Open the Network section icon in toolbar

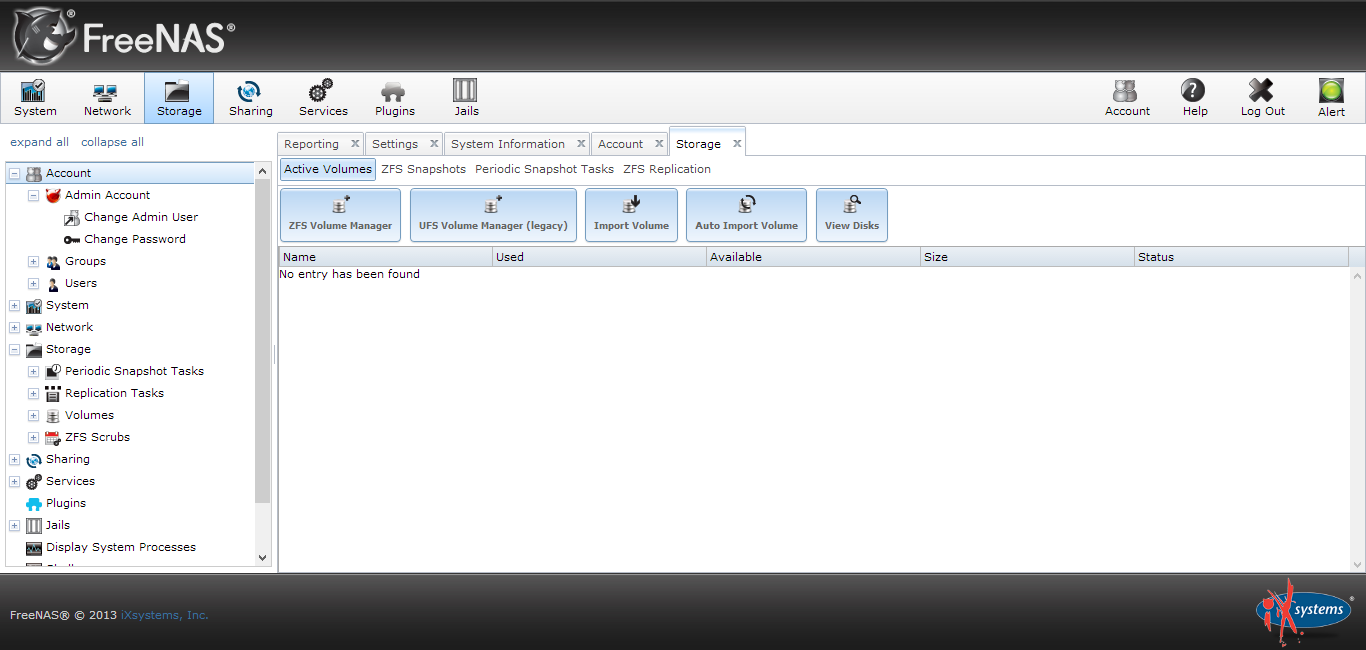tap(106, 97)
